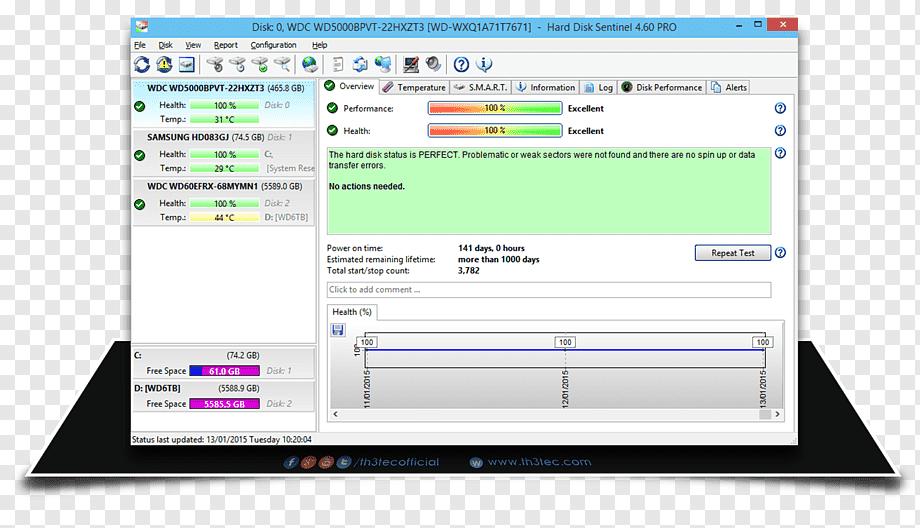Switch to the S.M.A.R.T. tab
920x528 pixels.
point(481,87)
